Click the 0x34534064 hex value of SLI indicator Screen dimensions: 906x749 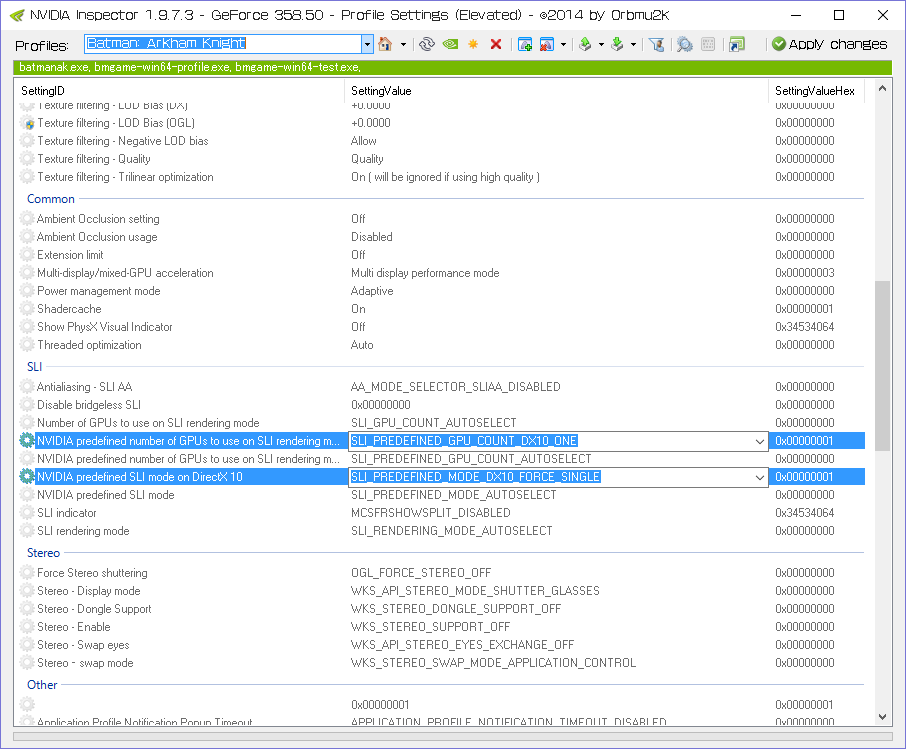tap(805, 513)
